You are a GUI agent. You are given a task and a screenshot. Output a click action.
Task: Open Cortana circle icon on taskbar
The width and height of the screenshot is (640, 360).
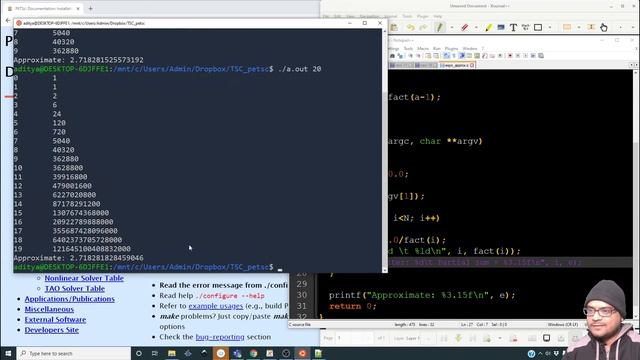(x=139, y=353)
